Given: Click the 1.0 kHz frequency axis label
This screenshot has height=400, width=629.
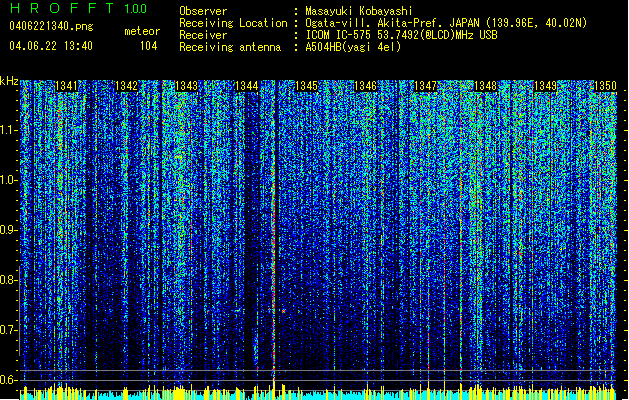Looking at the screenshot, I should pyautogui.click(x=9, y=180).
